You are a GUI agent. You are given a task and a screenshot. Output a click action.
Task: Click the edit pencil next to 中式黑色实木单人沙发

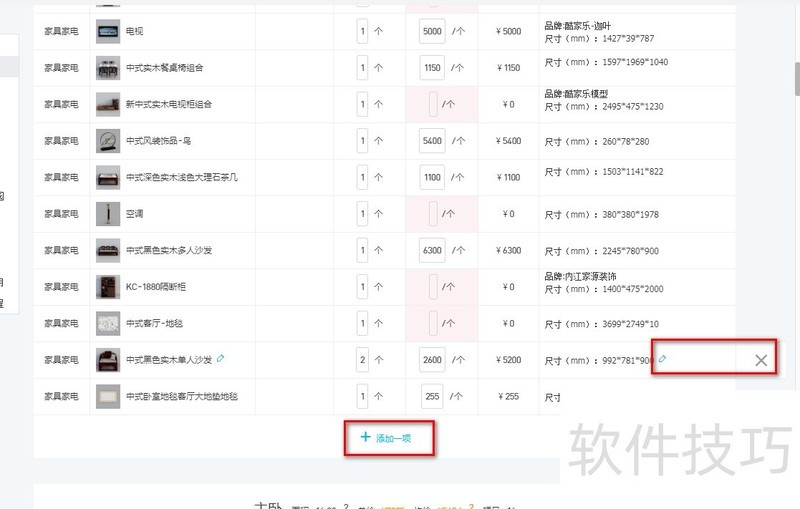tap(220, 359)
